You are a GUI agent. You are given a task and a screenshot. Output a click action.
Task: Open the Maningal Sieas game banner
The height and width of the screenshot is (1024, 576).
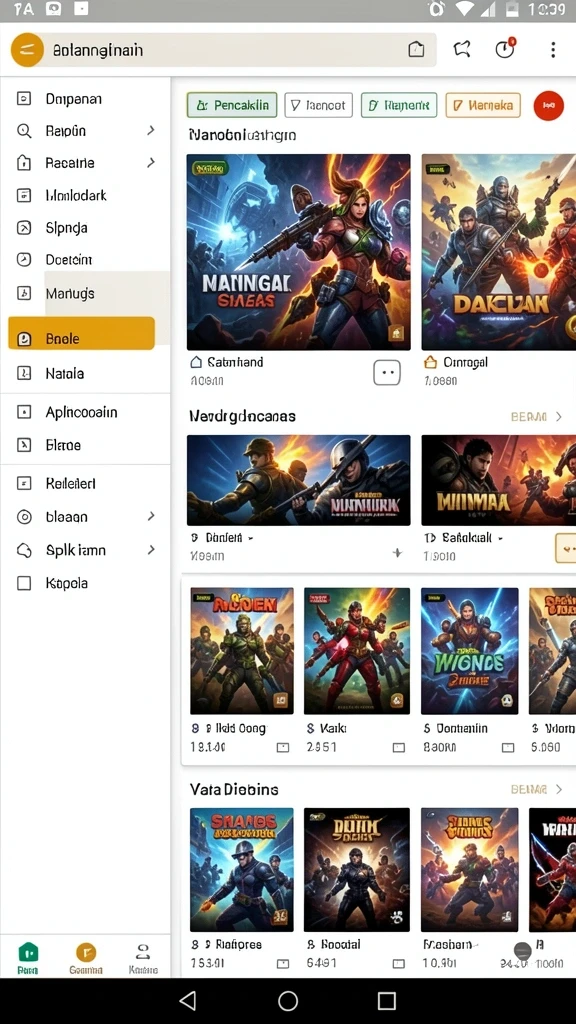(298, 252)
